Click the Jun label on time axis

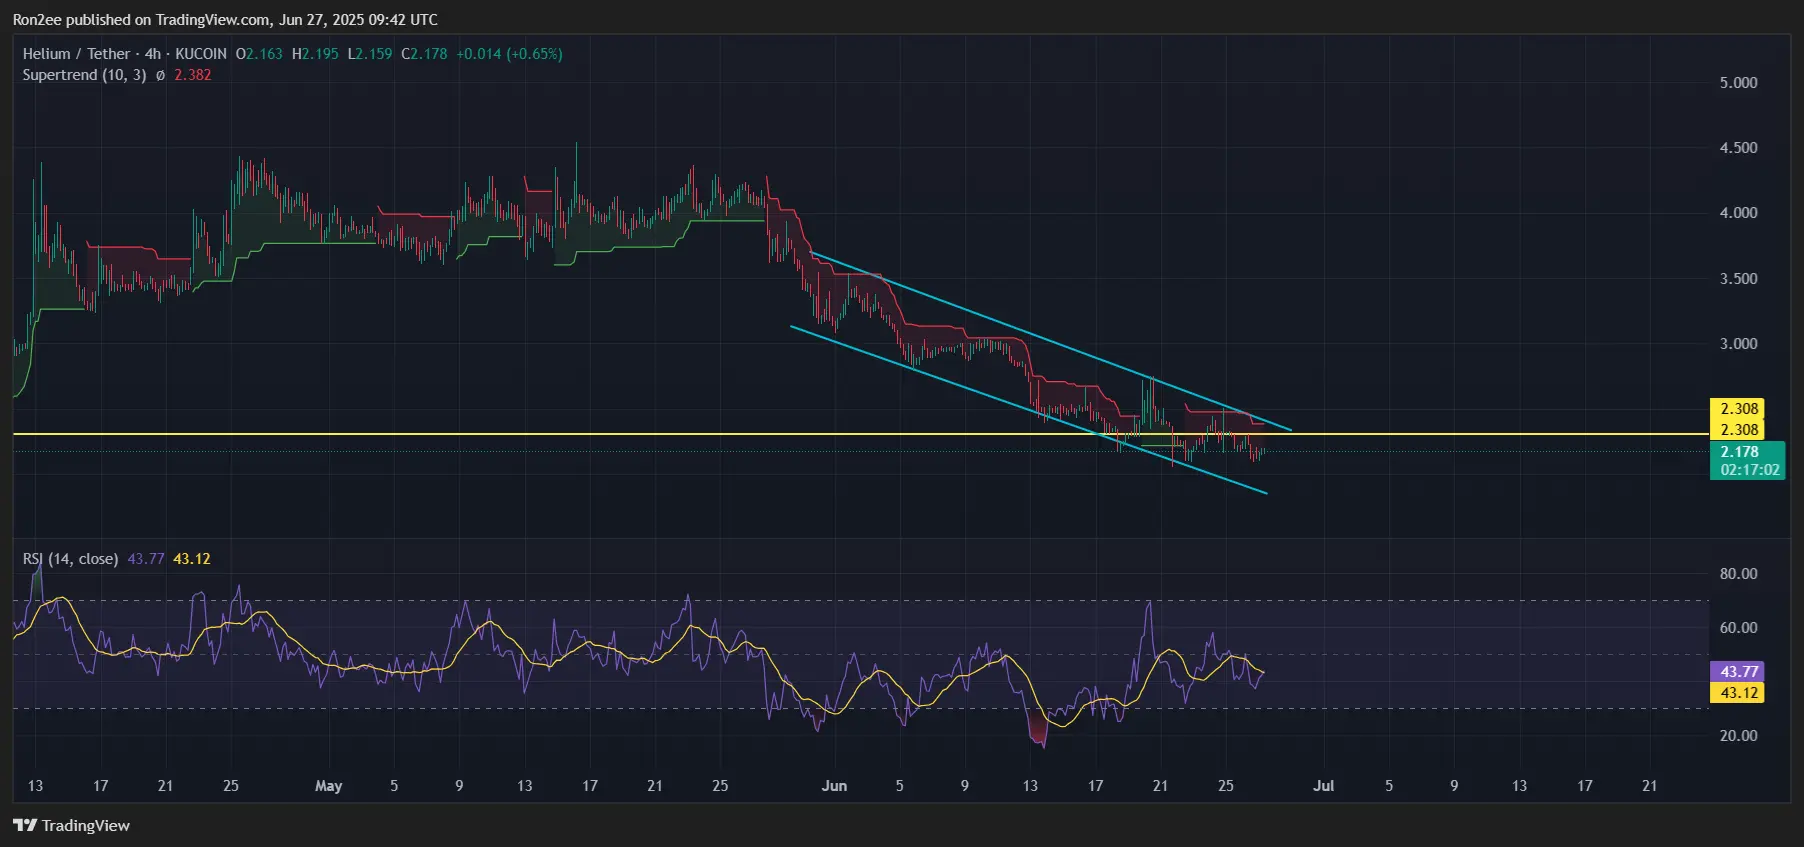pos(834,786)
